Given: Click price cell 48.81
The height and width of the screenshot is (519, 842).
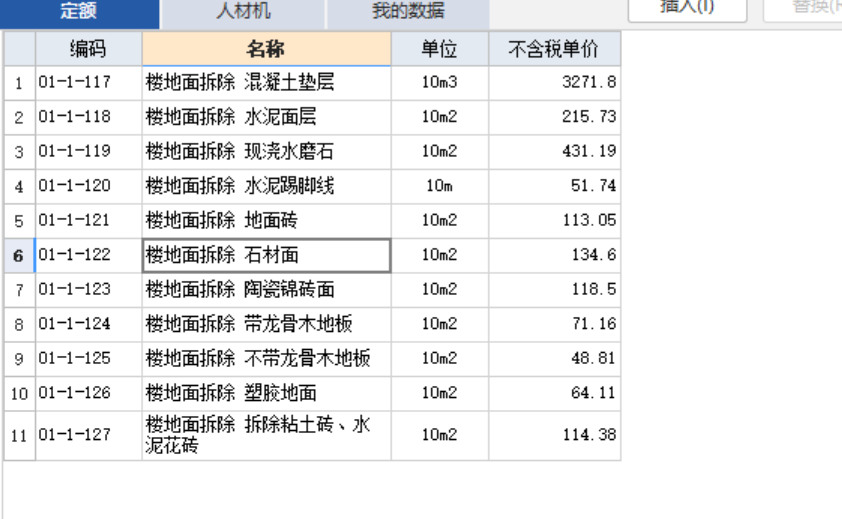Looking at the screenshot, I should [555, 358].
